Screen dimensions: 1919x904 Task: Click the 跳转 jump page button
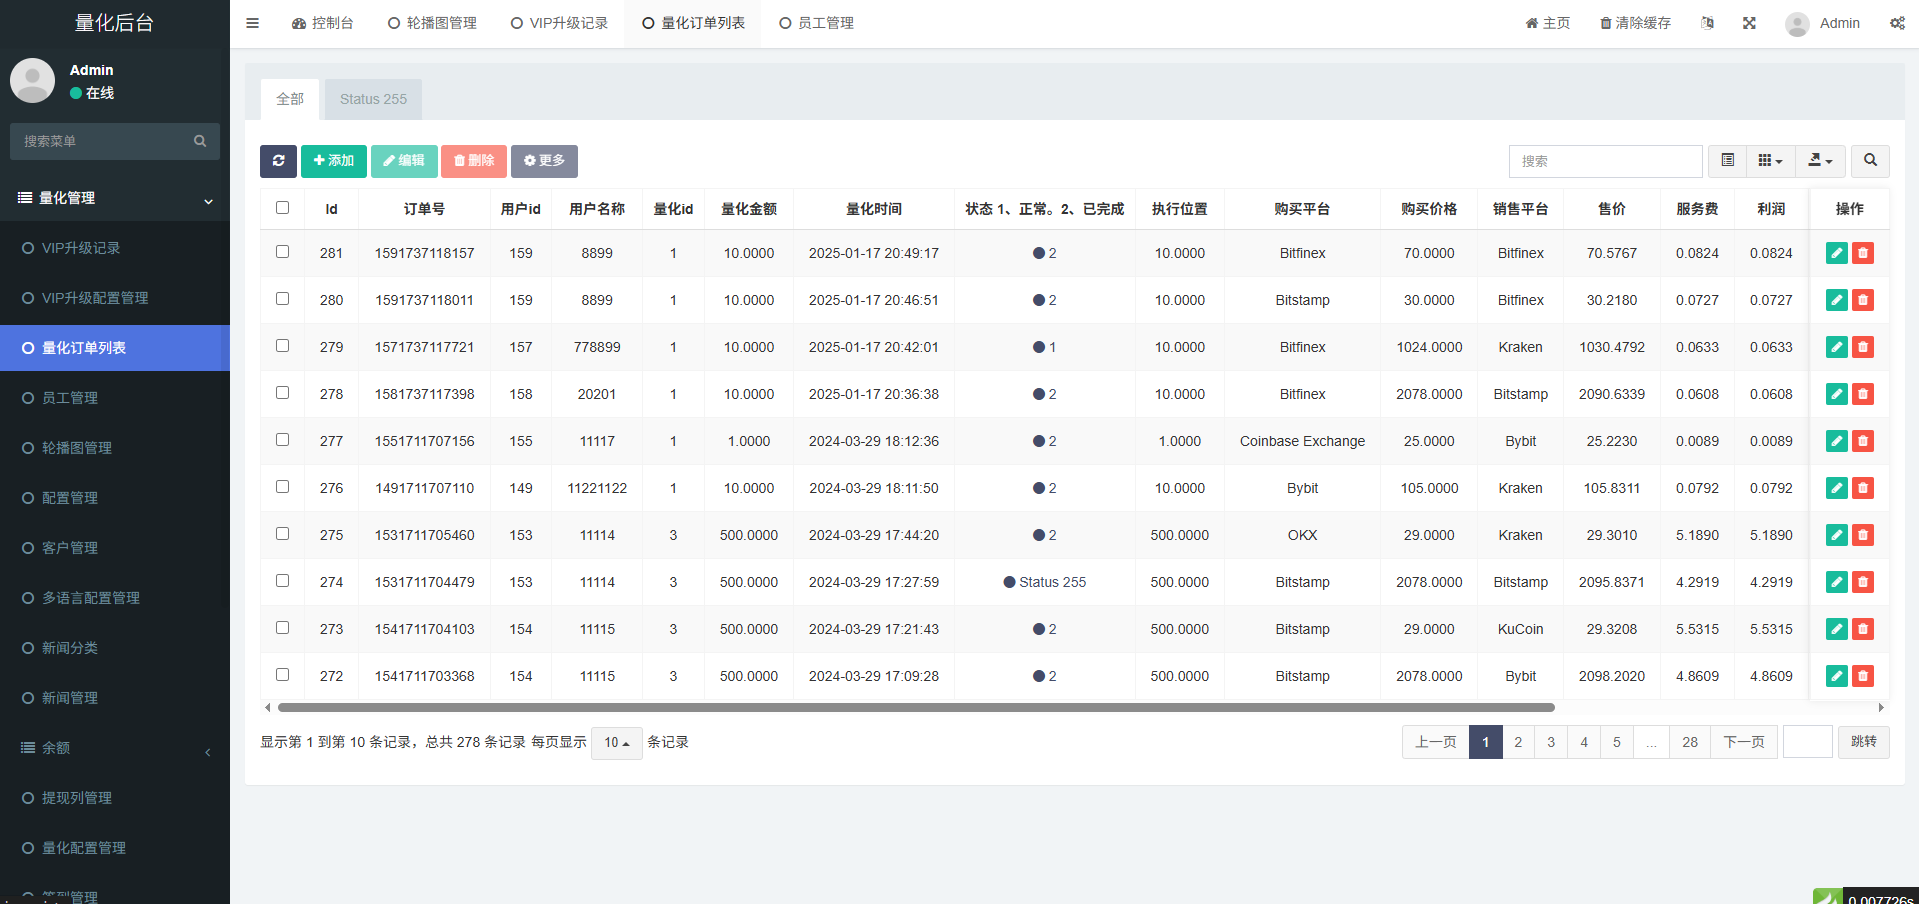click(1864, 742)
